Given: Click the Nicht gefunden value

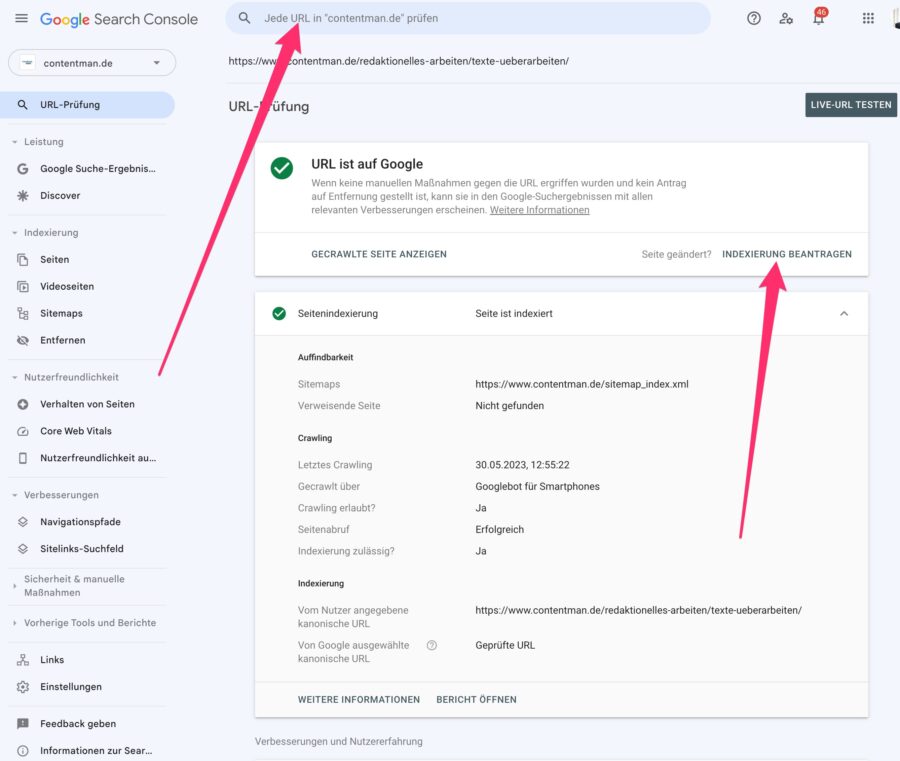Looking at the screenshot, I should (510, 406).
